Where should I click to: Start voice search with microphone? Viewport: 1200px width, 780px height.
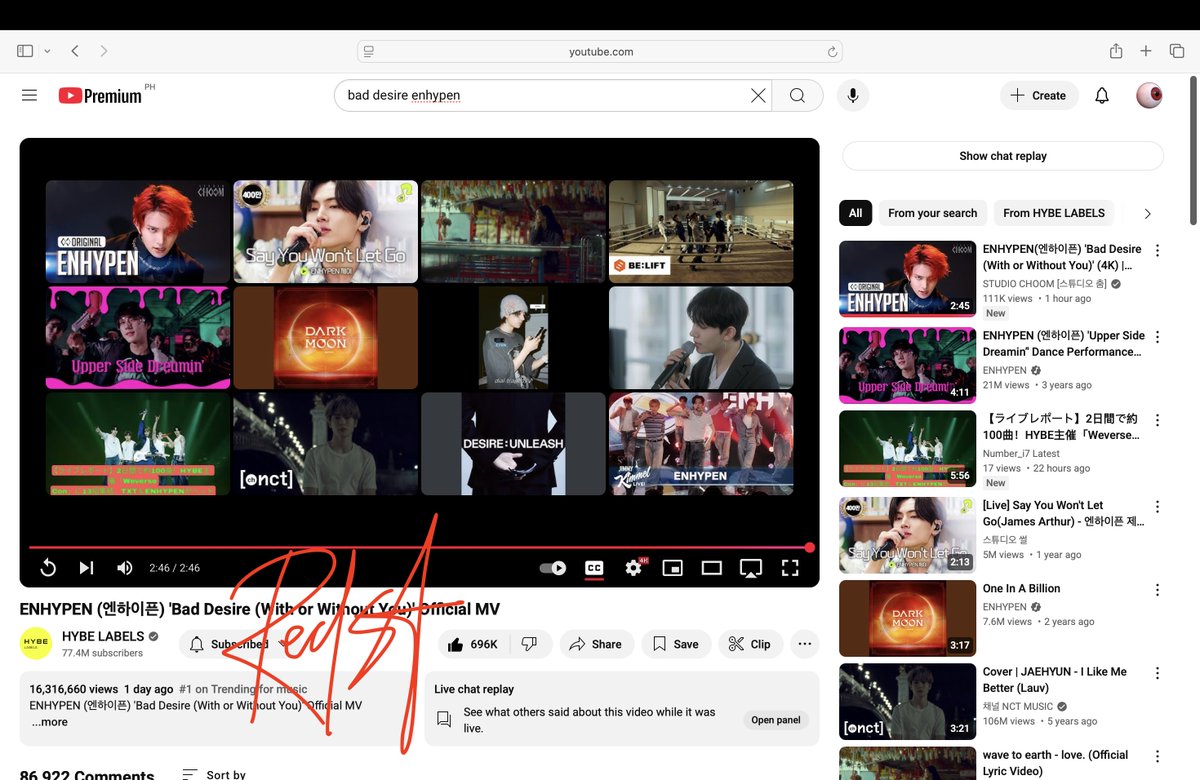853,96
